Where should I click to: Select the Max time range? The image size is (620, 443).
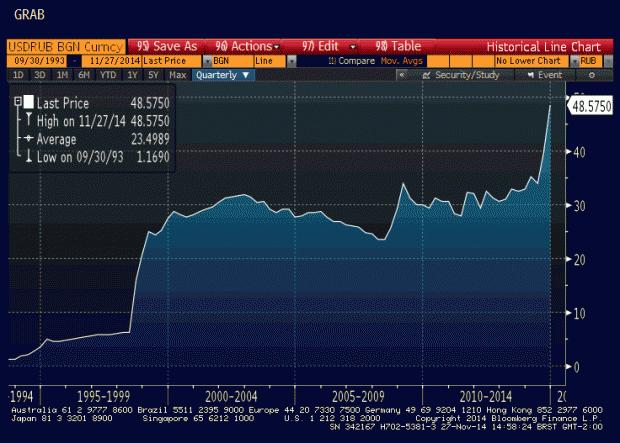click(178, 75)
